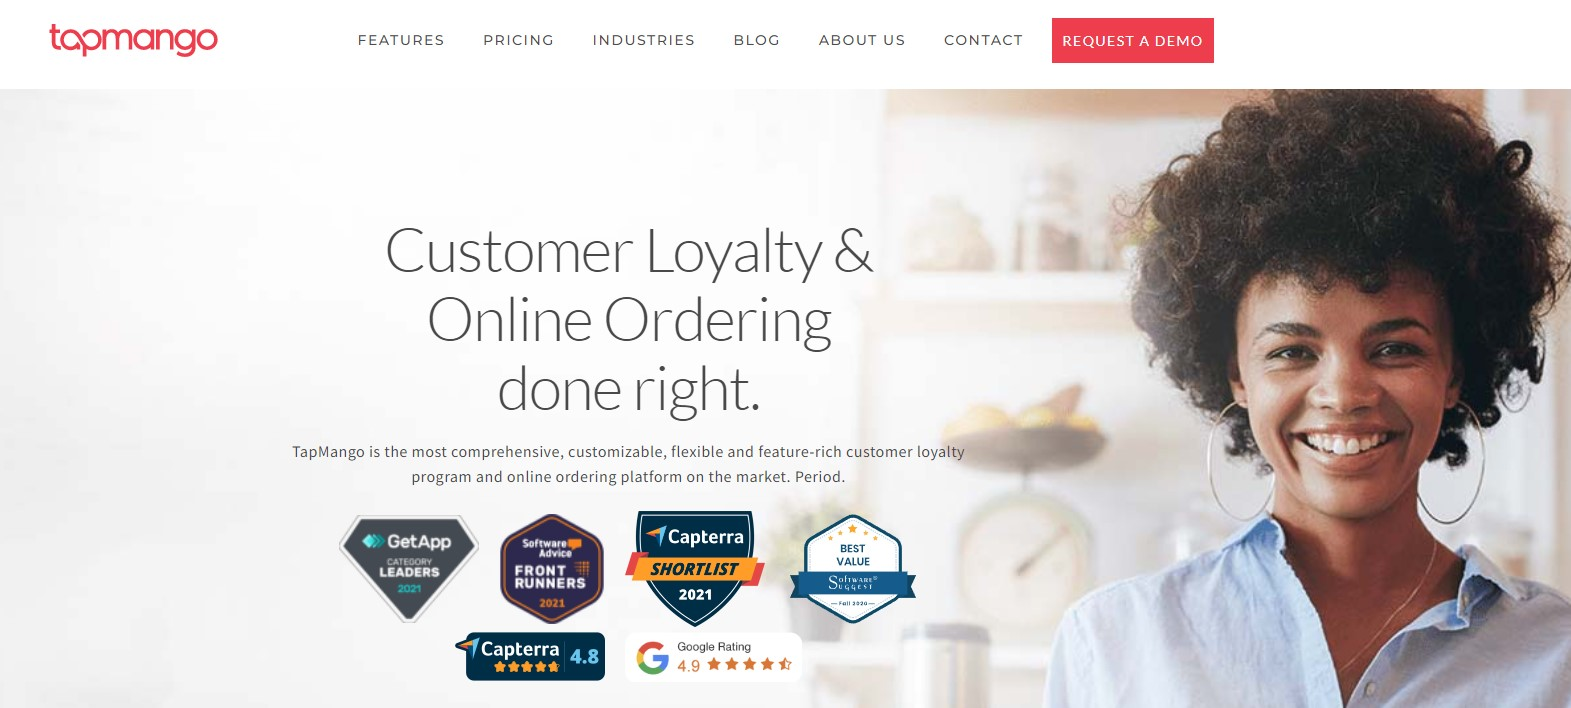Image resolution: width=1571 pixels, height=708 pixels.
Task: Click the Google rating stars
Action: pyautogui.click(x=750, y=664)
